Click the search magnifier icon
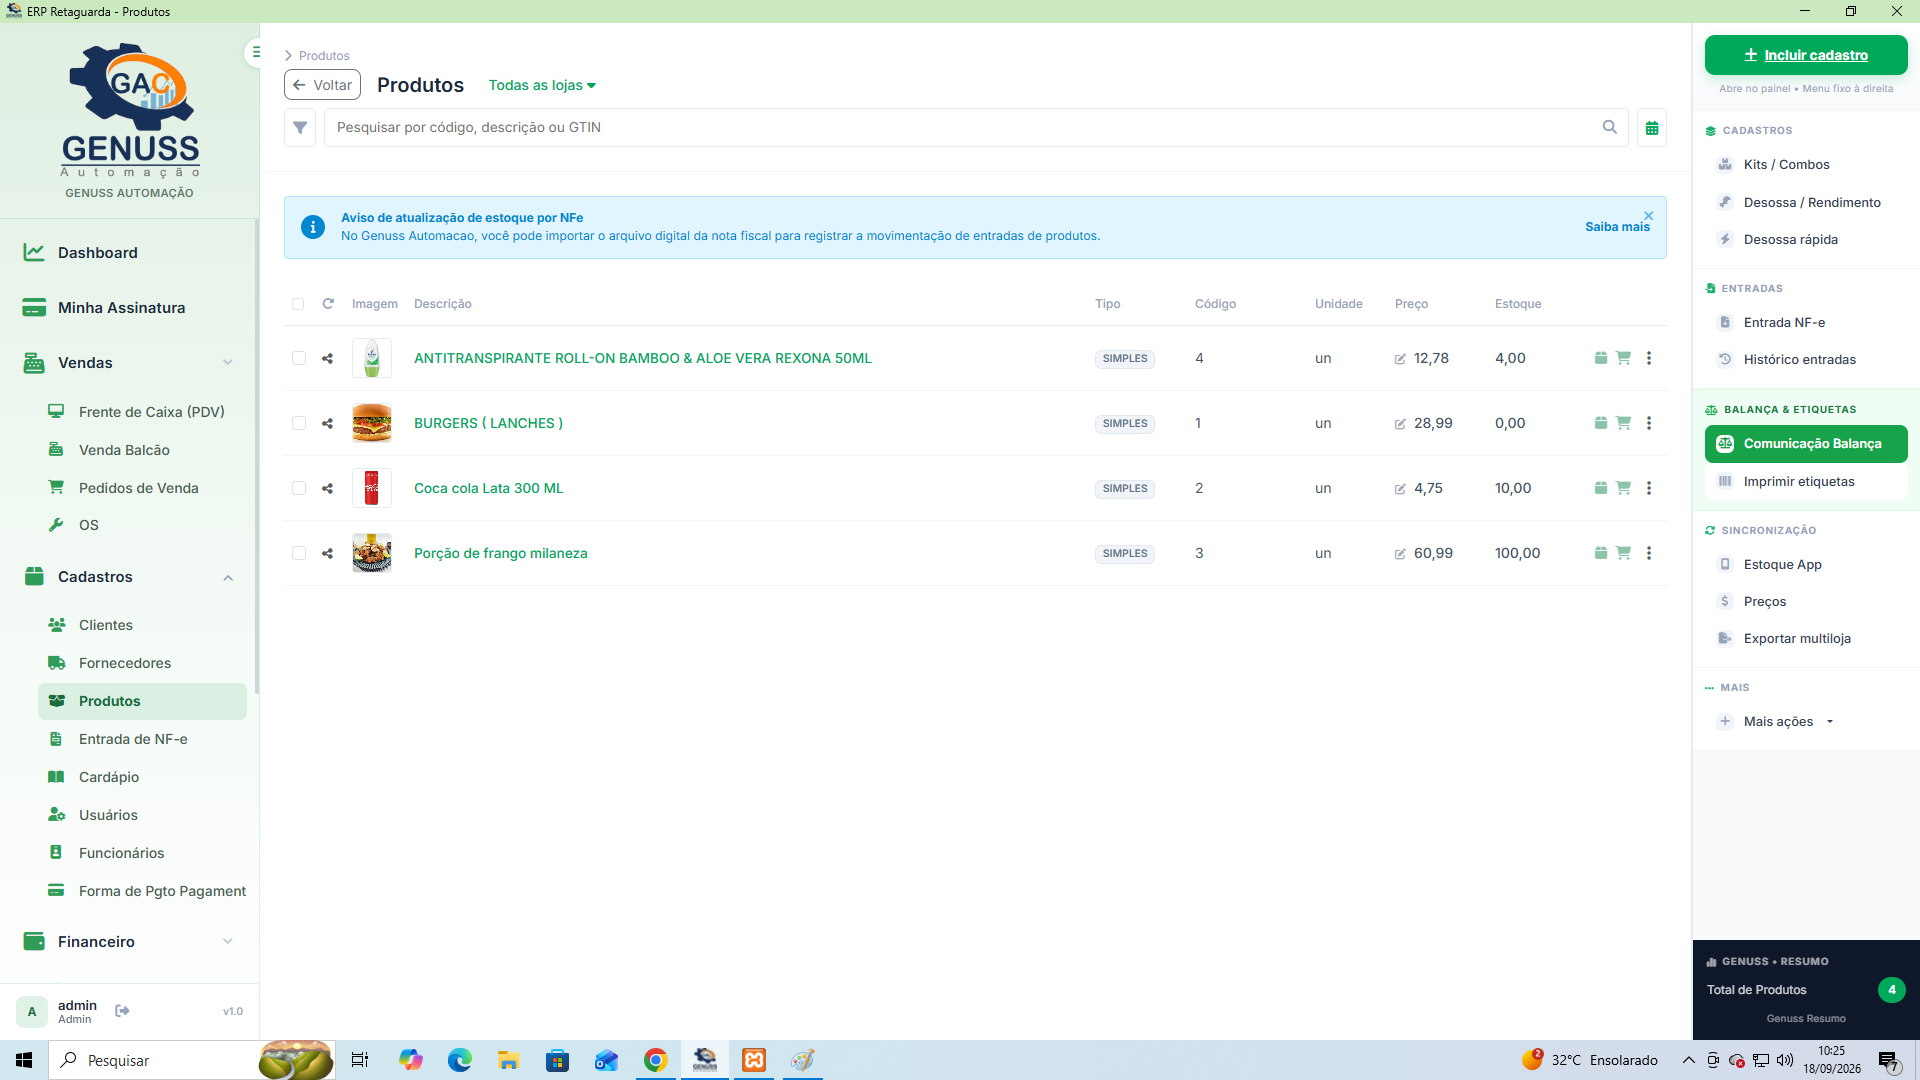The height and width of the screenshot is (1080, 1920). [1610, 127]
